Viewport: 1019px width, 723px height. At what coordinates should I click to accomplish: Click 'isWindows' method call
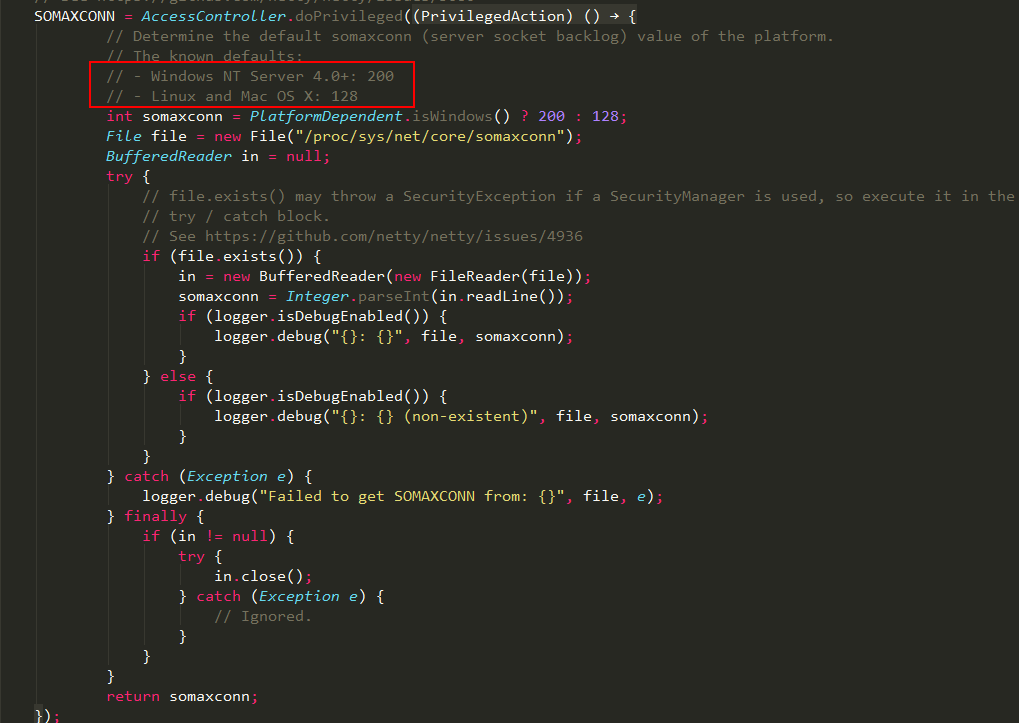point(452,116)
